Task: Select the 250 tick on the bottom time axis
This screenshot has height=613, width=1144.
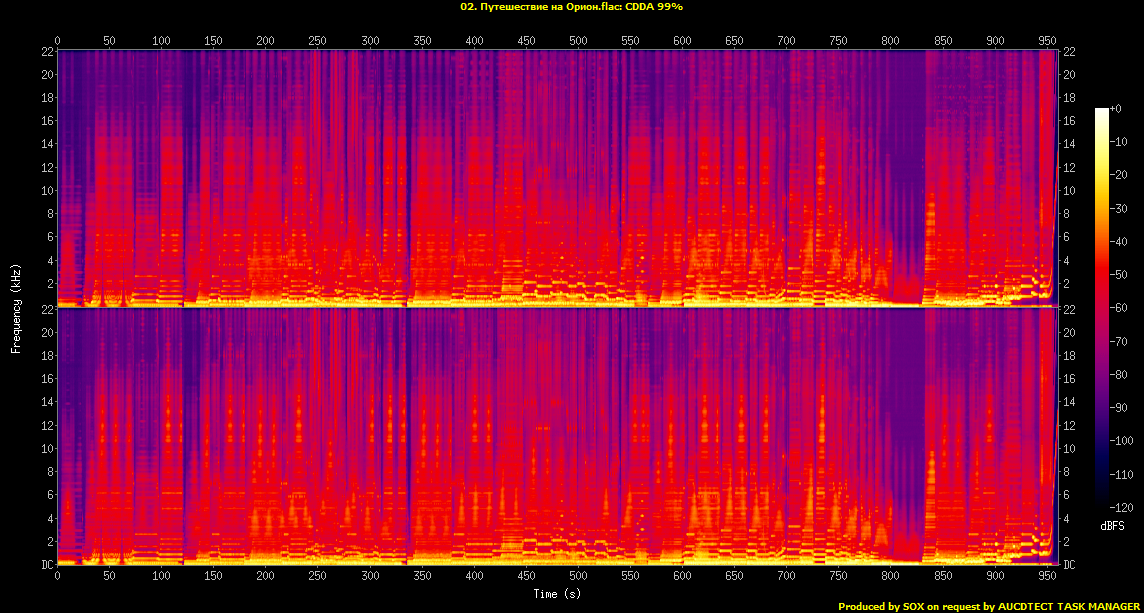Action: [x=317, y=577]
